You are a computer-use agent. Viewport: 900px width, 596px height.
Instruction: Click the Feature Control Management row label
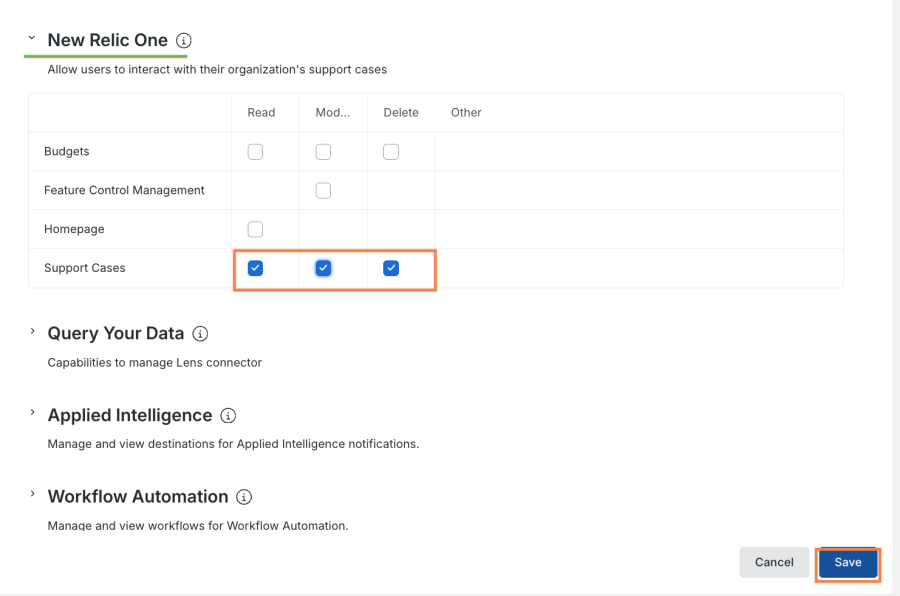point(124,190)
